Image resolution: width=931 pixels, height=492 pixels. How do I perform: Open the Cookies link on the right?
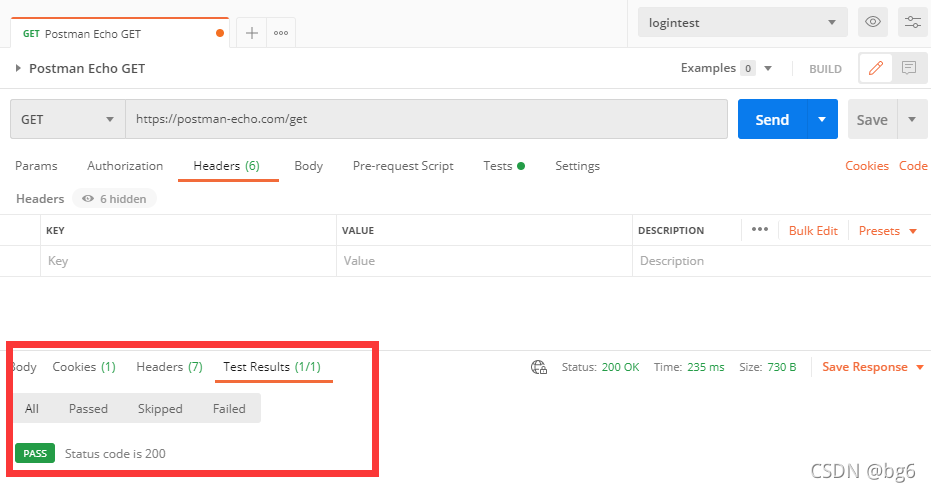coord(867,166)
